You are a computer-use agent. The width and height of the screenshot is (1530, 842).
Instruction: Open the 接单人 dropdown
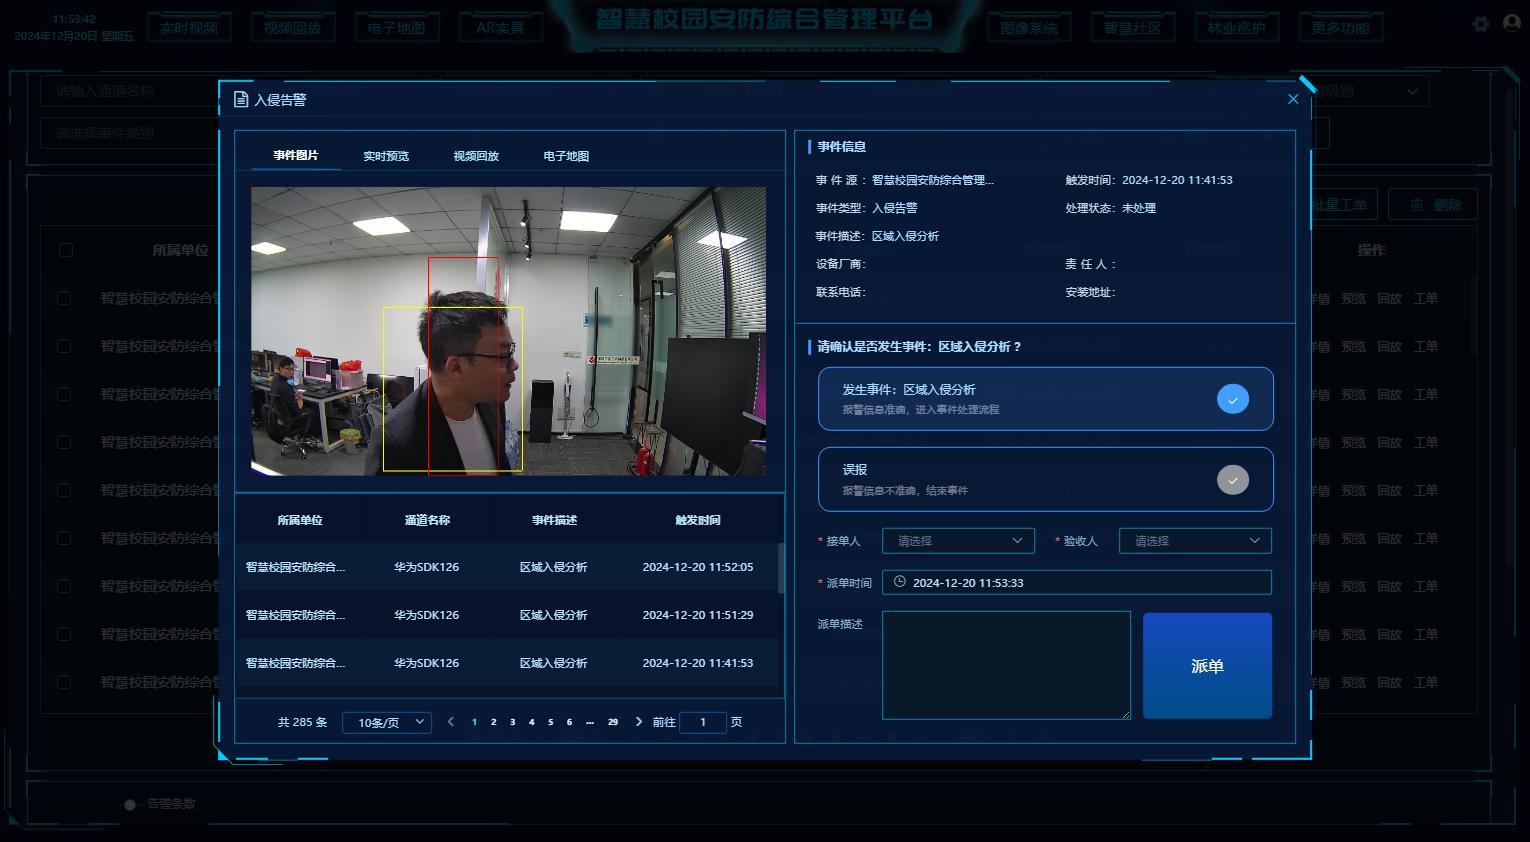click(x=958, y=541)
